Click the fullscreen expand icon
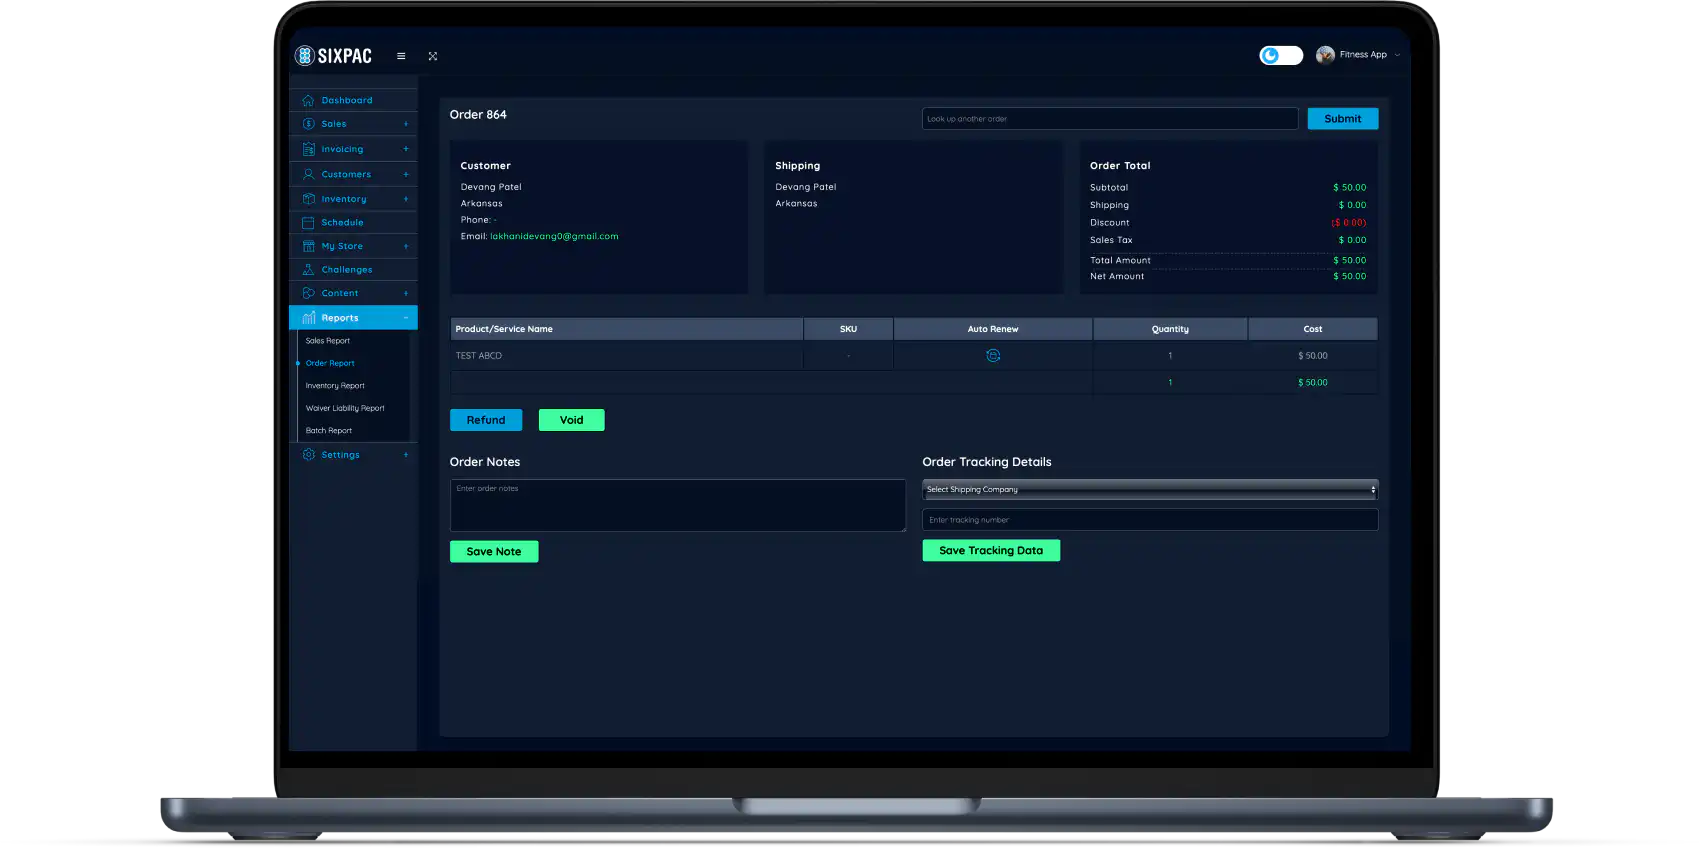The height and width of the screenshot is (848, 1700). click(x=433, y=56)
